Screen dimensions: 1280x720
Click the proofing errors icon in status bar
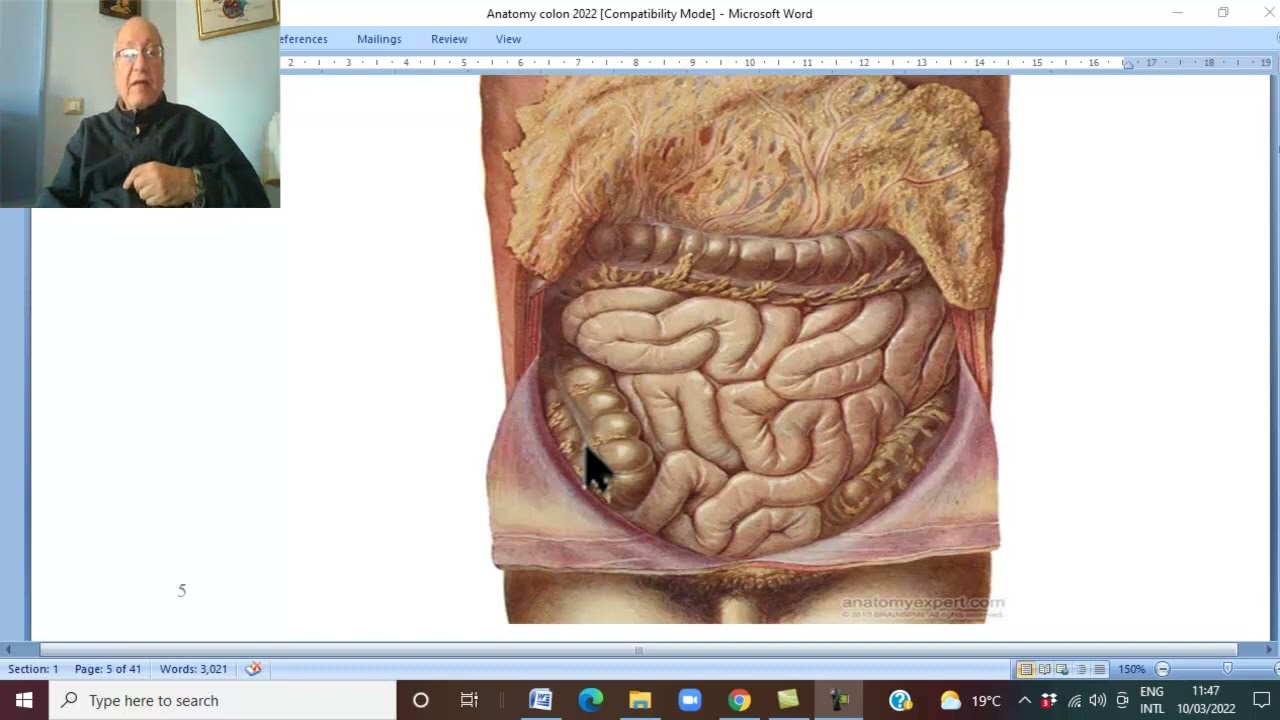[254, 669]
